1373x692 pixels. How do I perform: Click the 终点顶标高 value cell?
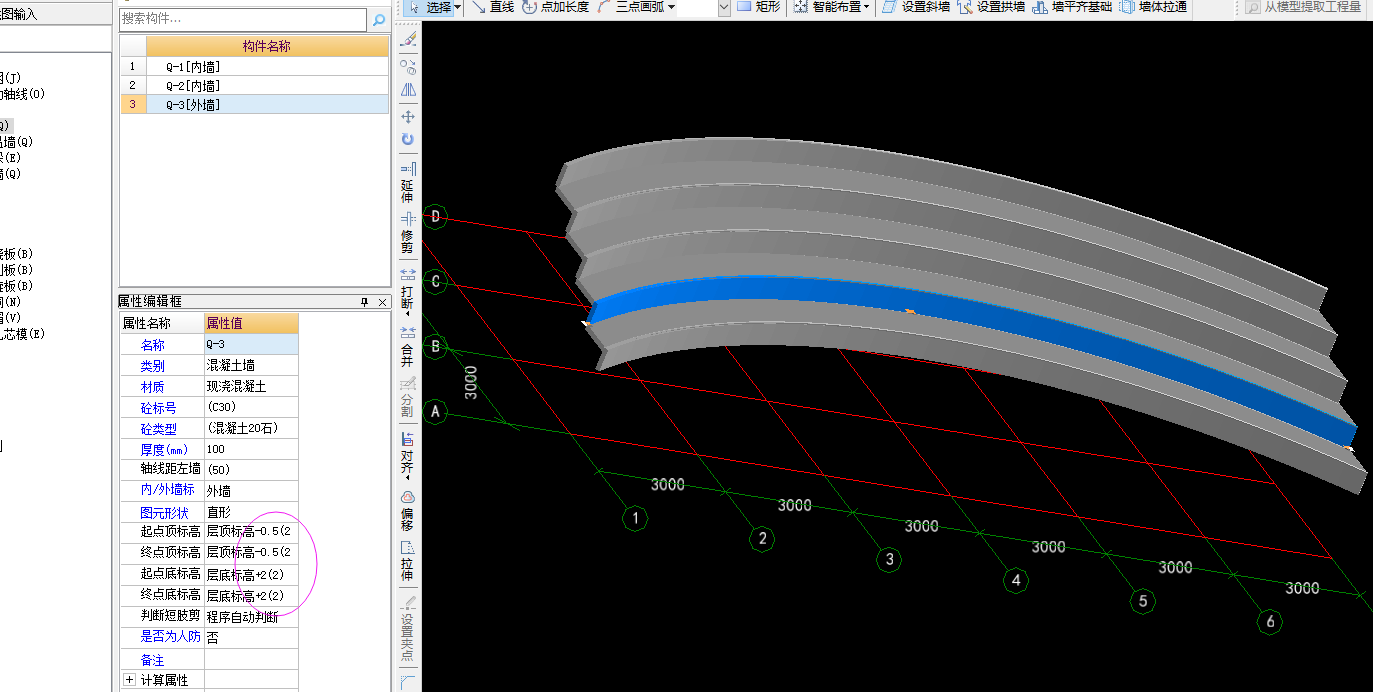251,553
